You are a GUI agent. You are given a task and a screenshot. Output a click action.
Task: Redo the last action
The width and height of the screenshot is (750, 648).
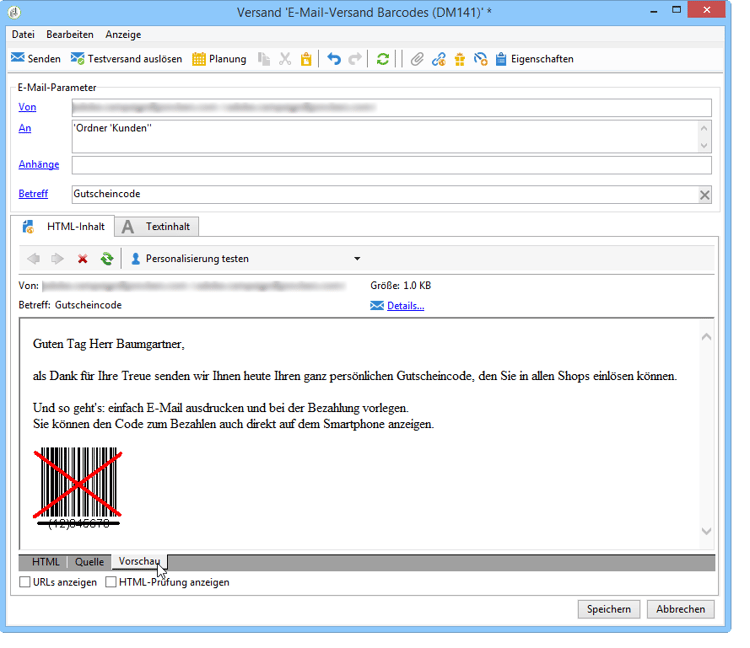point(355,59)
